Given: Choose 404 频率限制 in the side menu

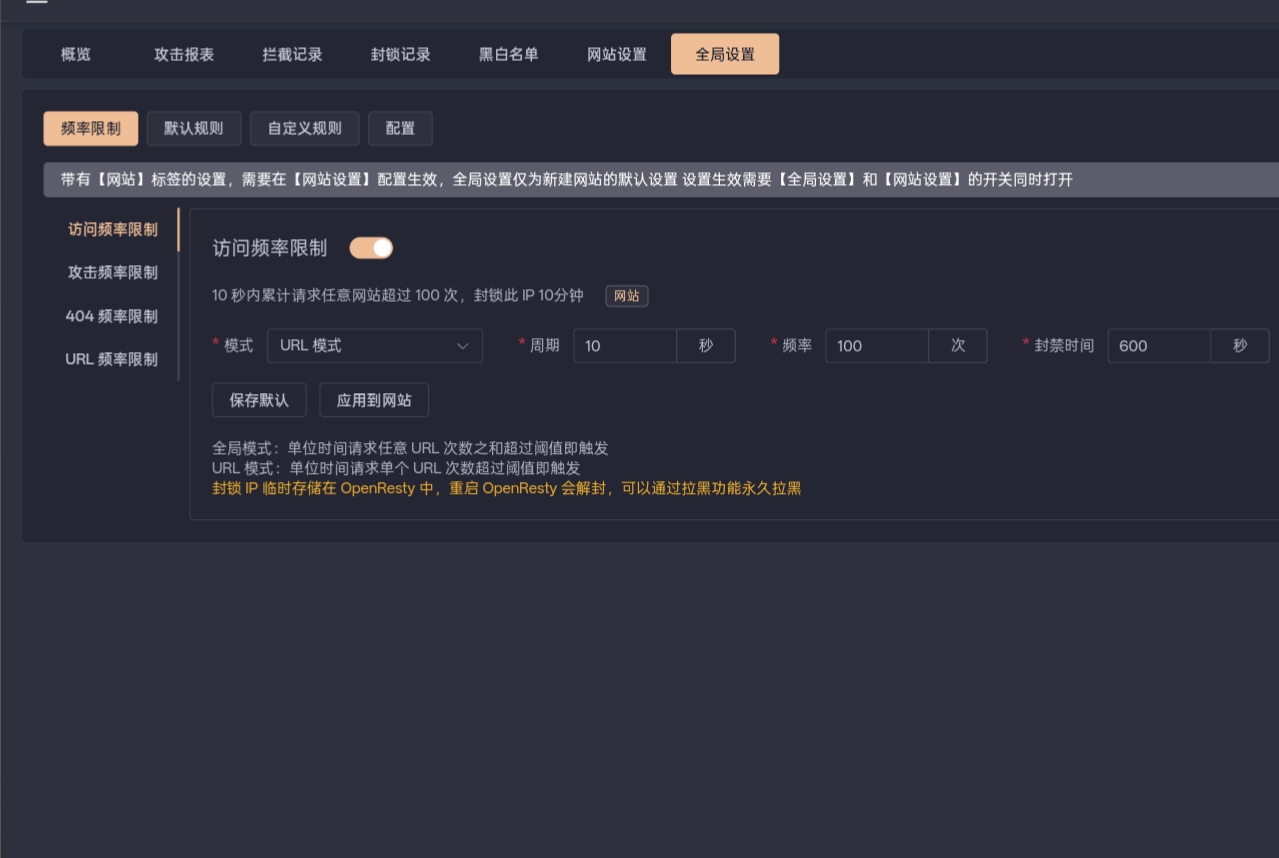Looking at the screenshot, I should 112,316.
